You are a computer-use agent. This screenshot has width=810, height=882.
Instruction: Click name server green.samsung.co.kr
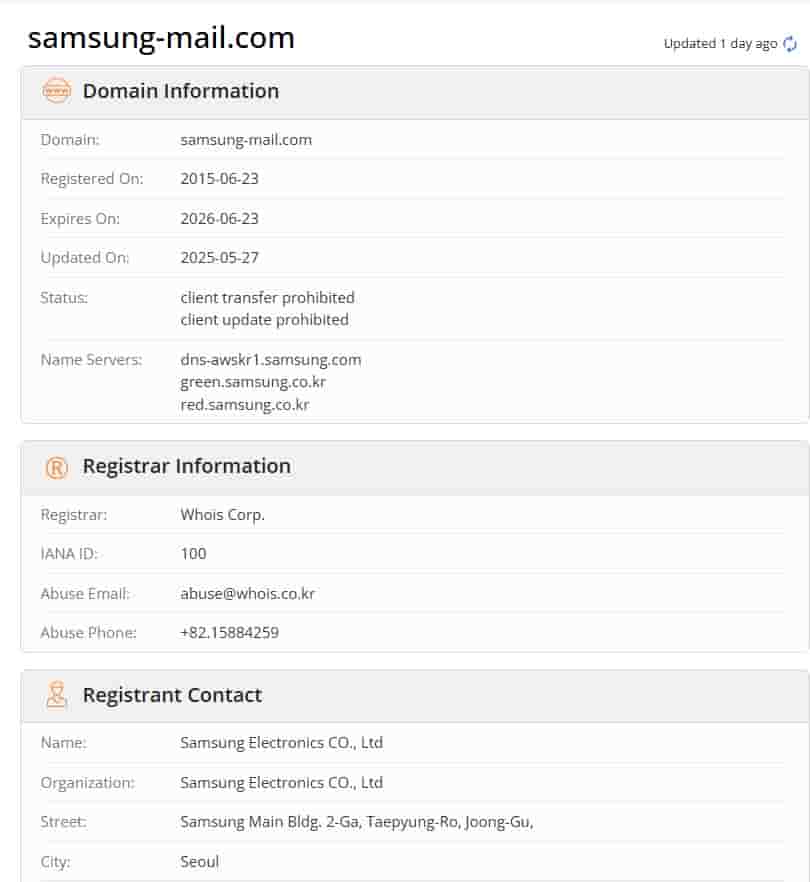point(253,382)
